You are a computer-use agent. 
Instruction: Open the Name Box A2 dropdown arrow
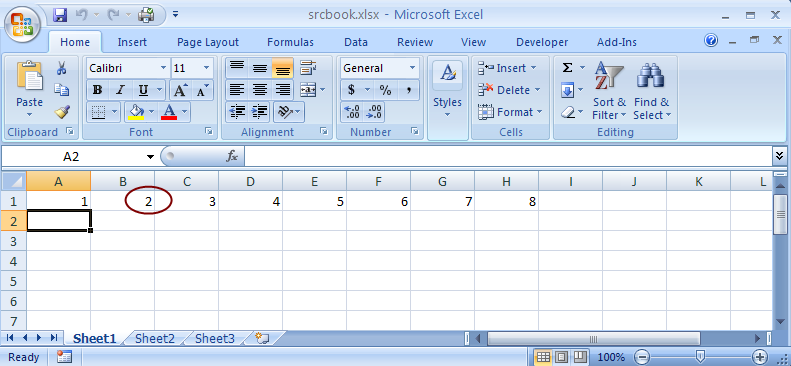pyautogui.click(x=150, y=157)
